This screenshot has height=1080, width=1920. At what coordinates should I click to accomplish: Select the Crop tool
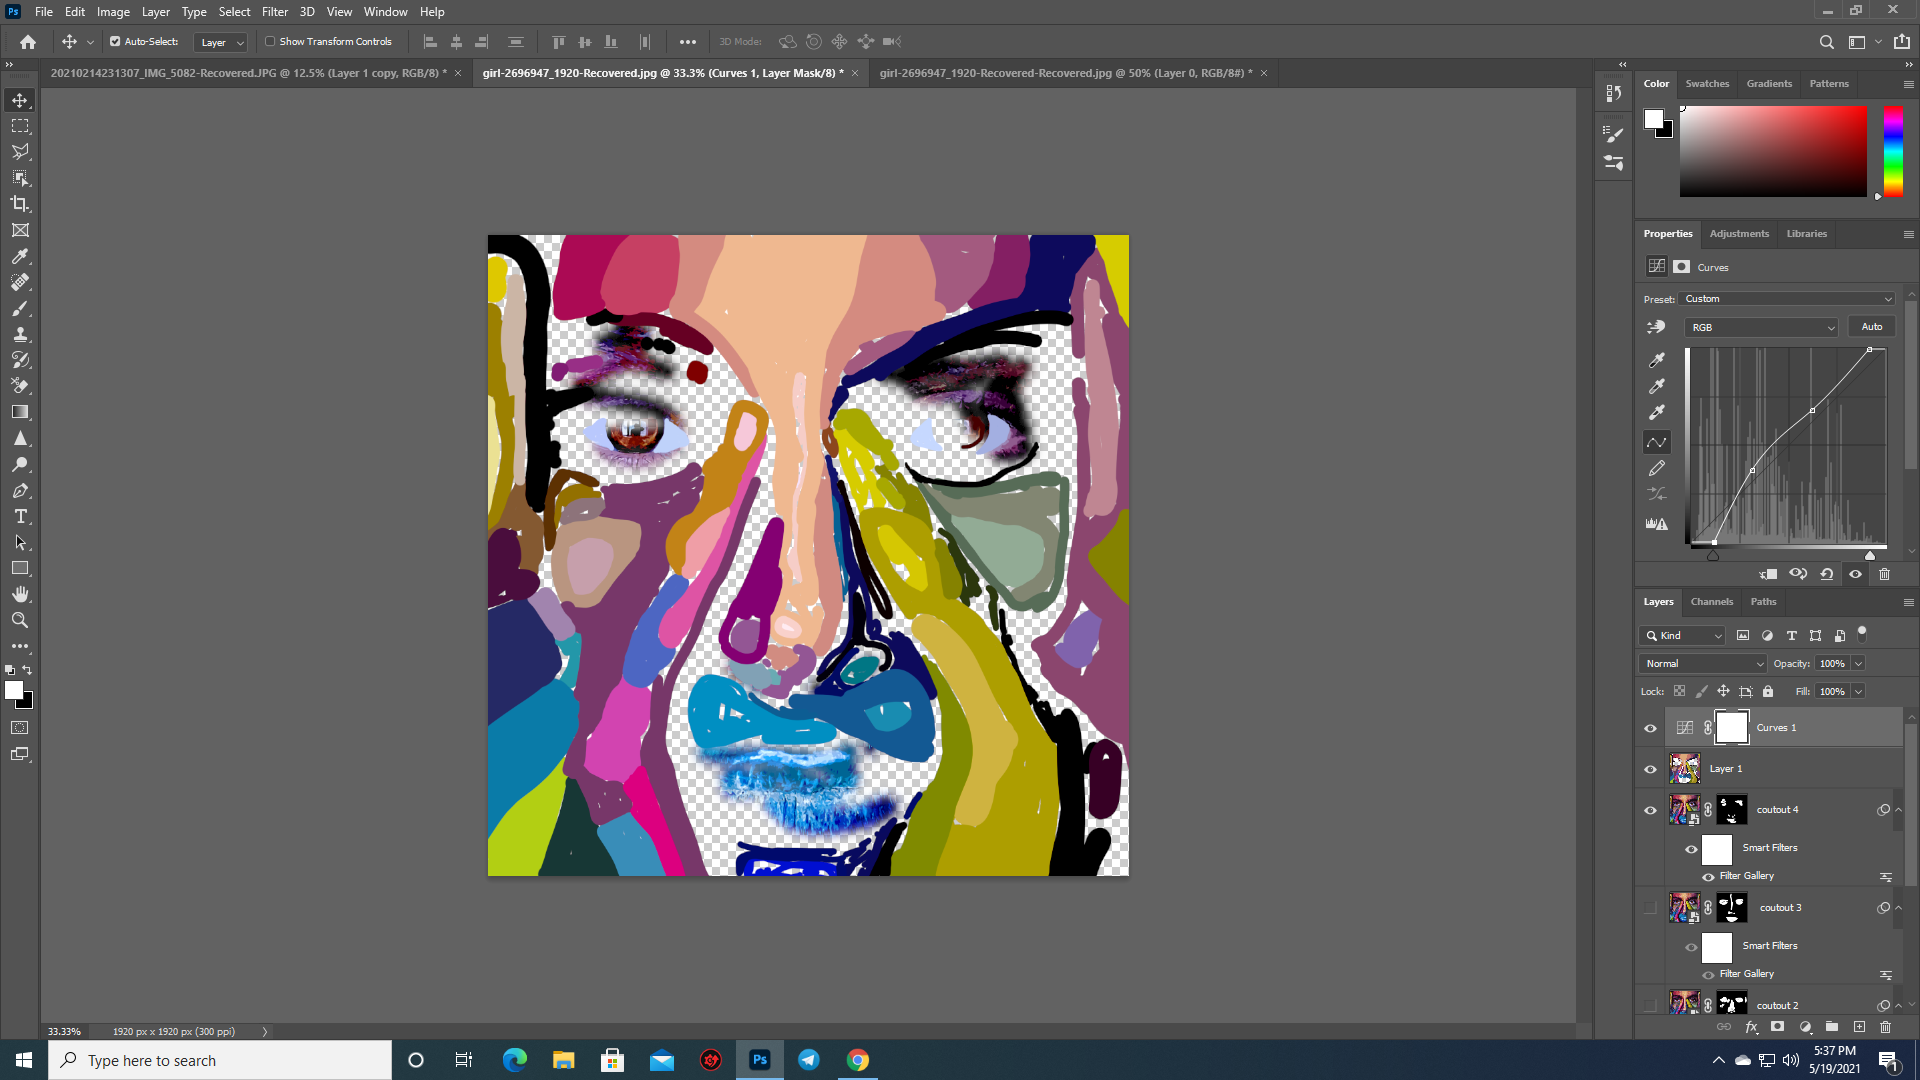20,204
